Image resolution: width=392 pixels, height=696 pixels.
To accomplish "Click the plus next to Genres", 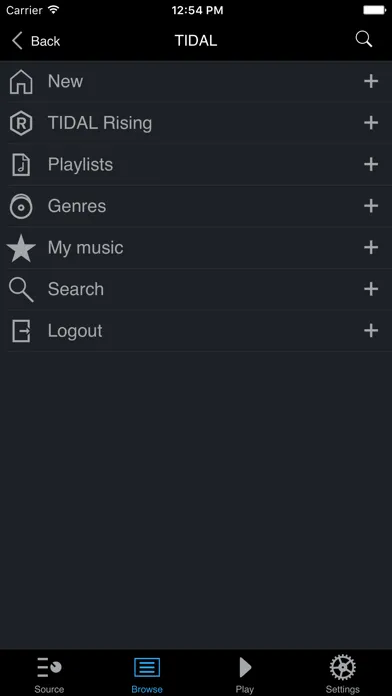I will (x=371, y=206).
